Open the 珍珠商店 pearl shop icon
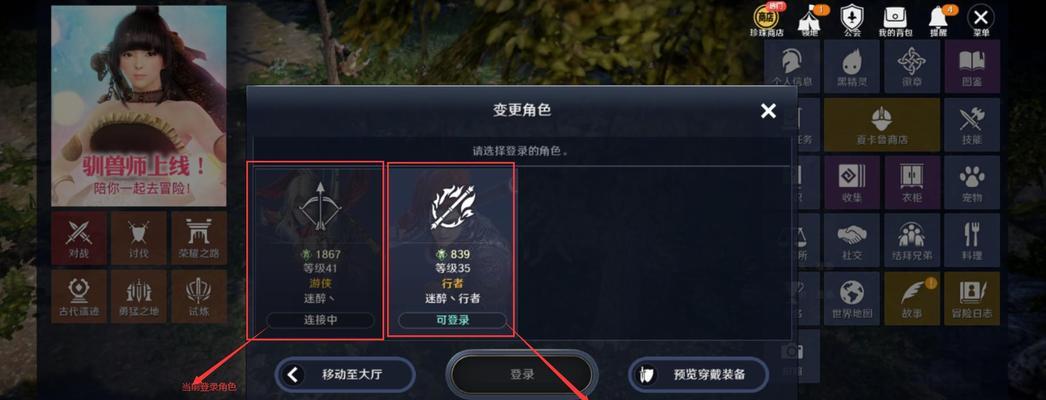 [x=766, y=21]
